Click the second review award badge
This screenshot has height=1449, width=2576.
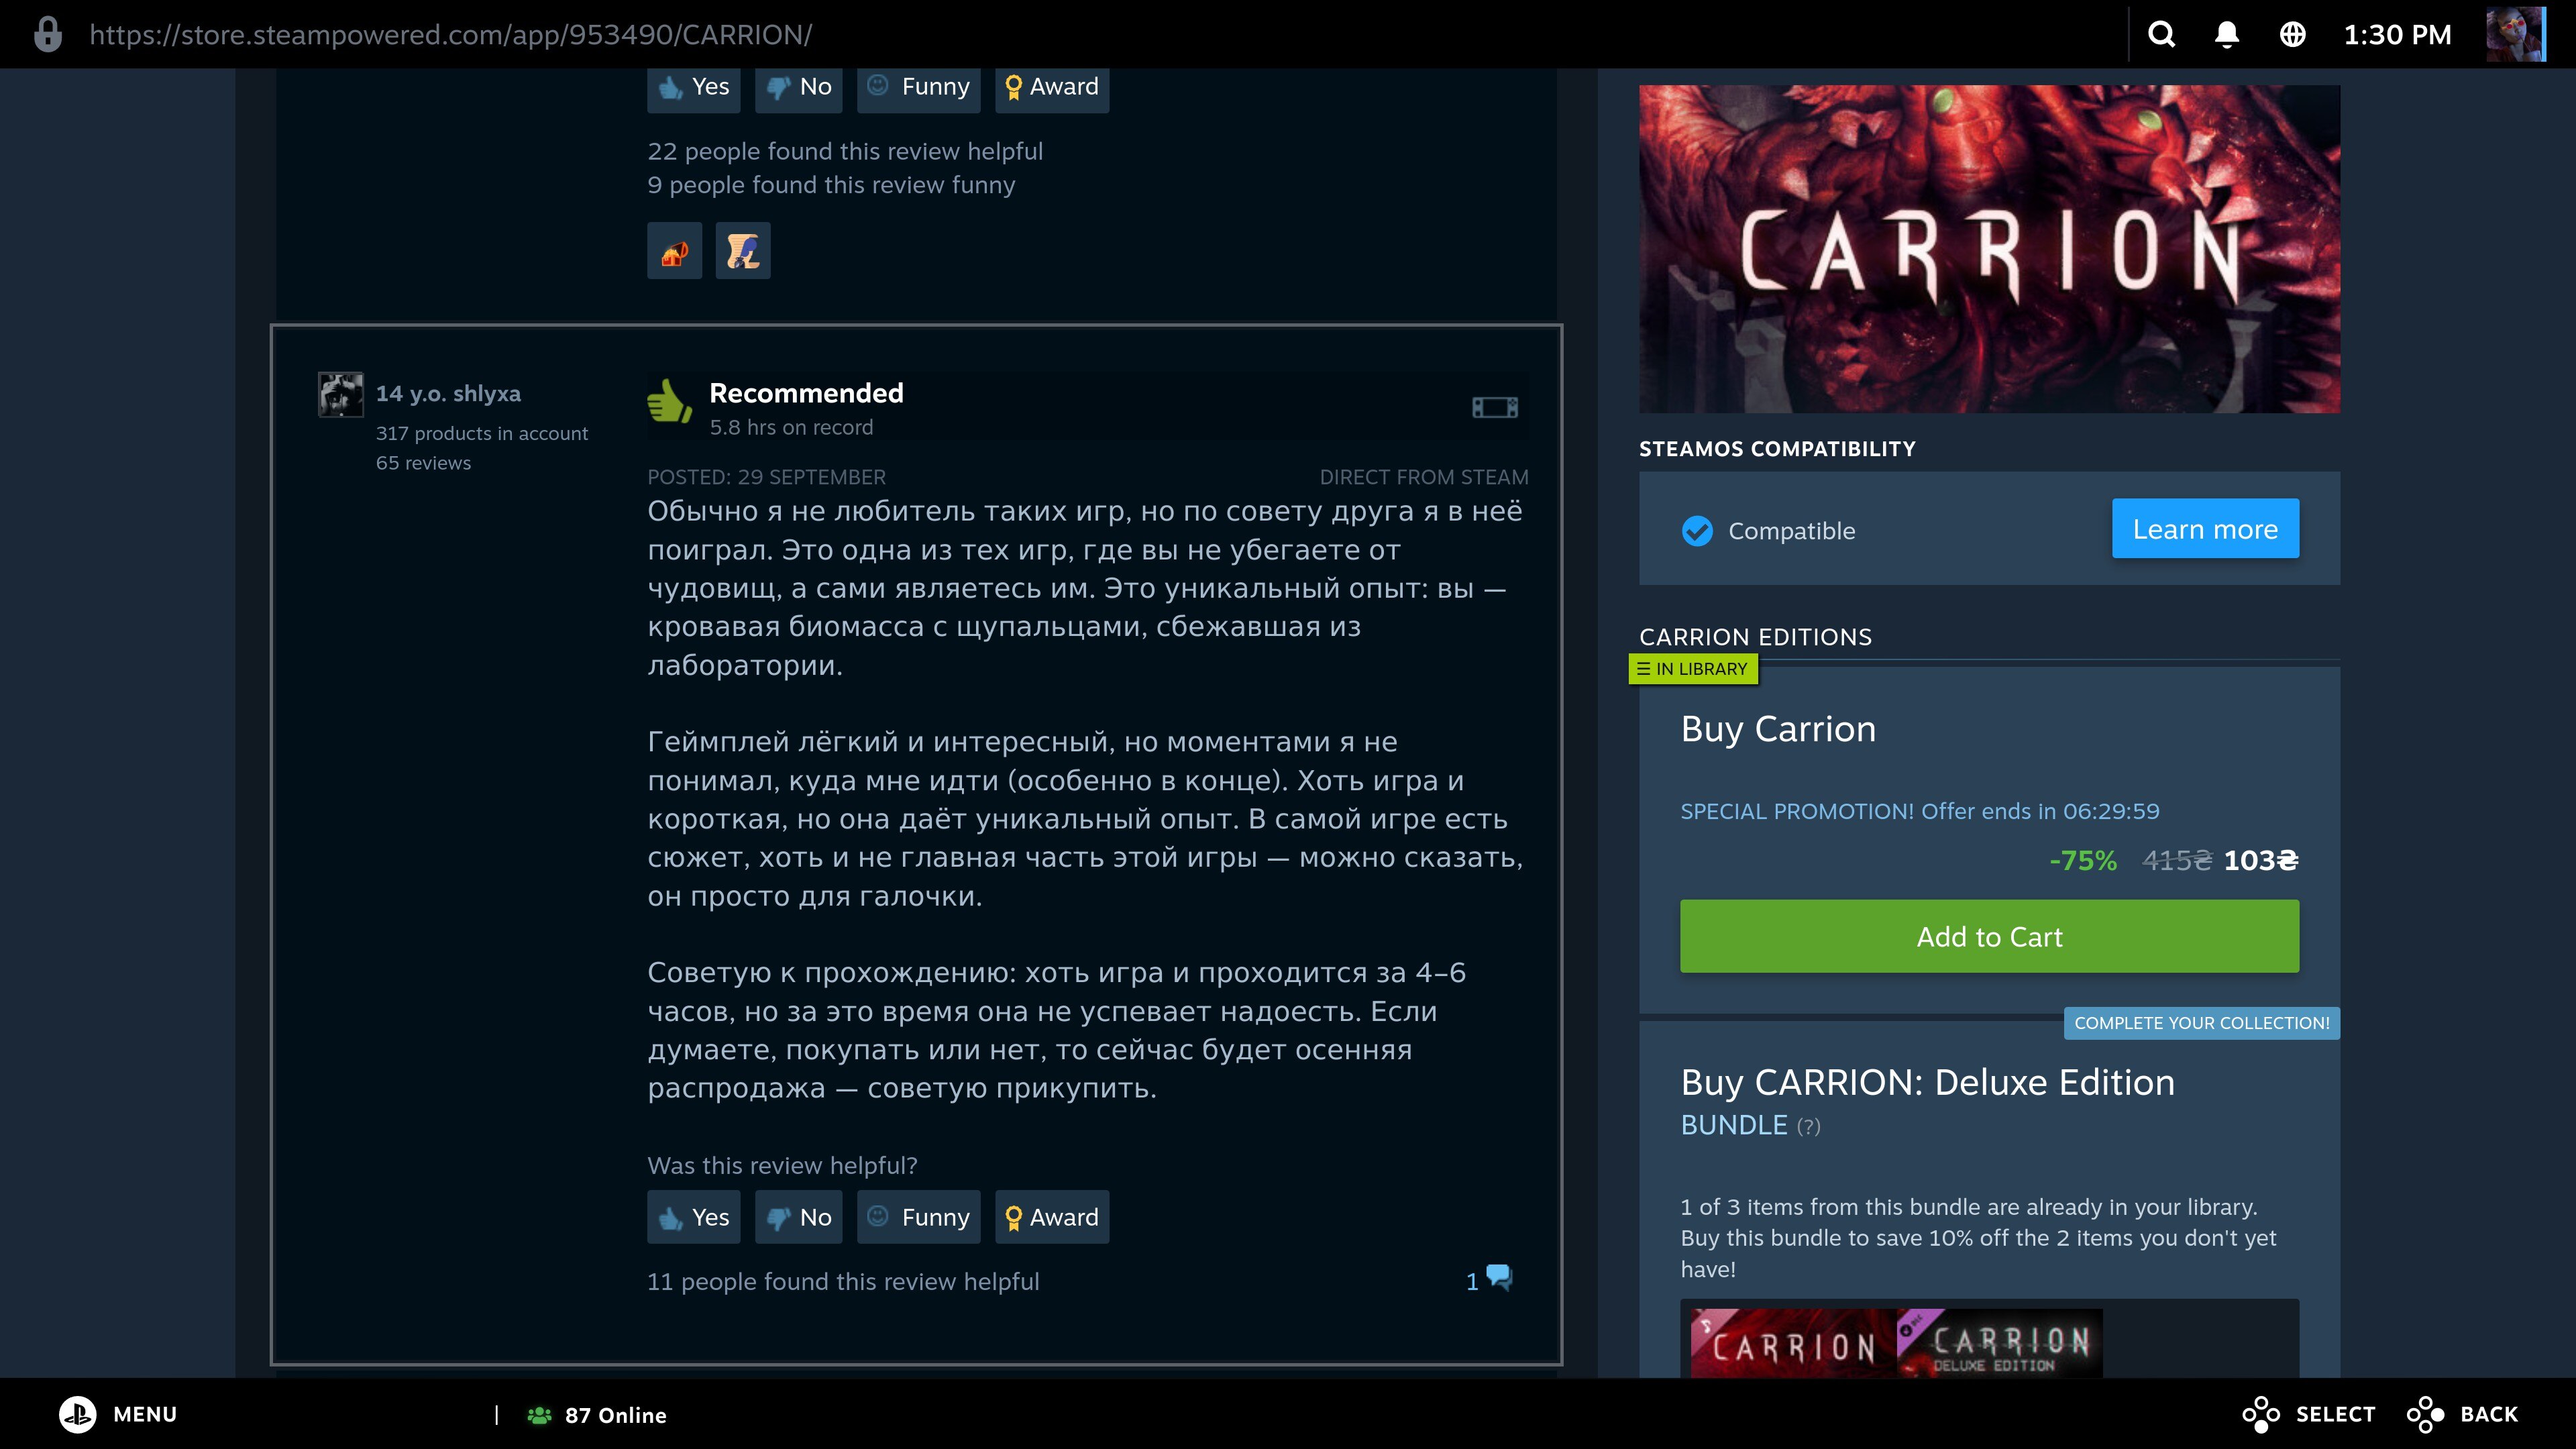click(742, 251)
